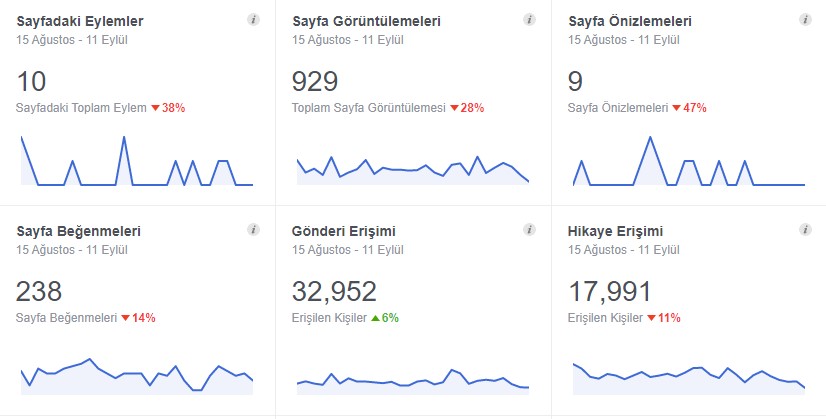Image resolution: width=826 pixels, height=419 pixels.
Task: Click date range under Sayfa Önizlemeleri heading
Action: pos(624,40)
